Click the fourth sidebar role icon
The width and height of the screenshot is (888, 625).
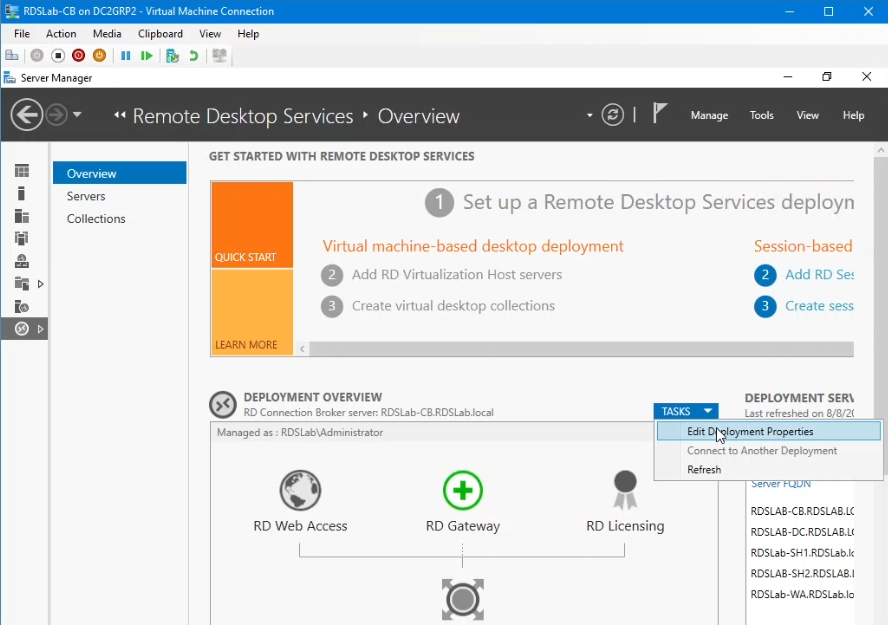(22, 238)
